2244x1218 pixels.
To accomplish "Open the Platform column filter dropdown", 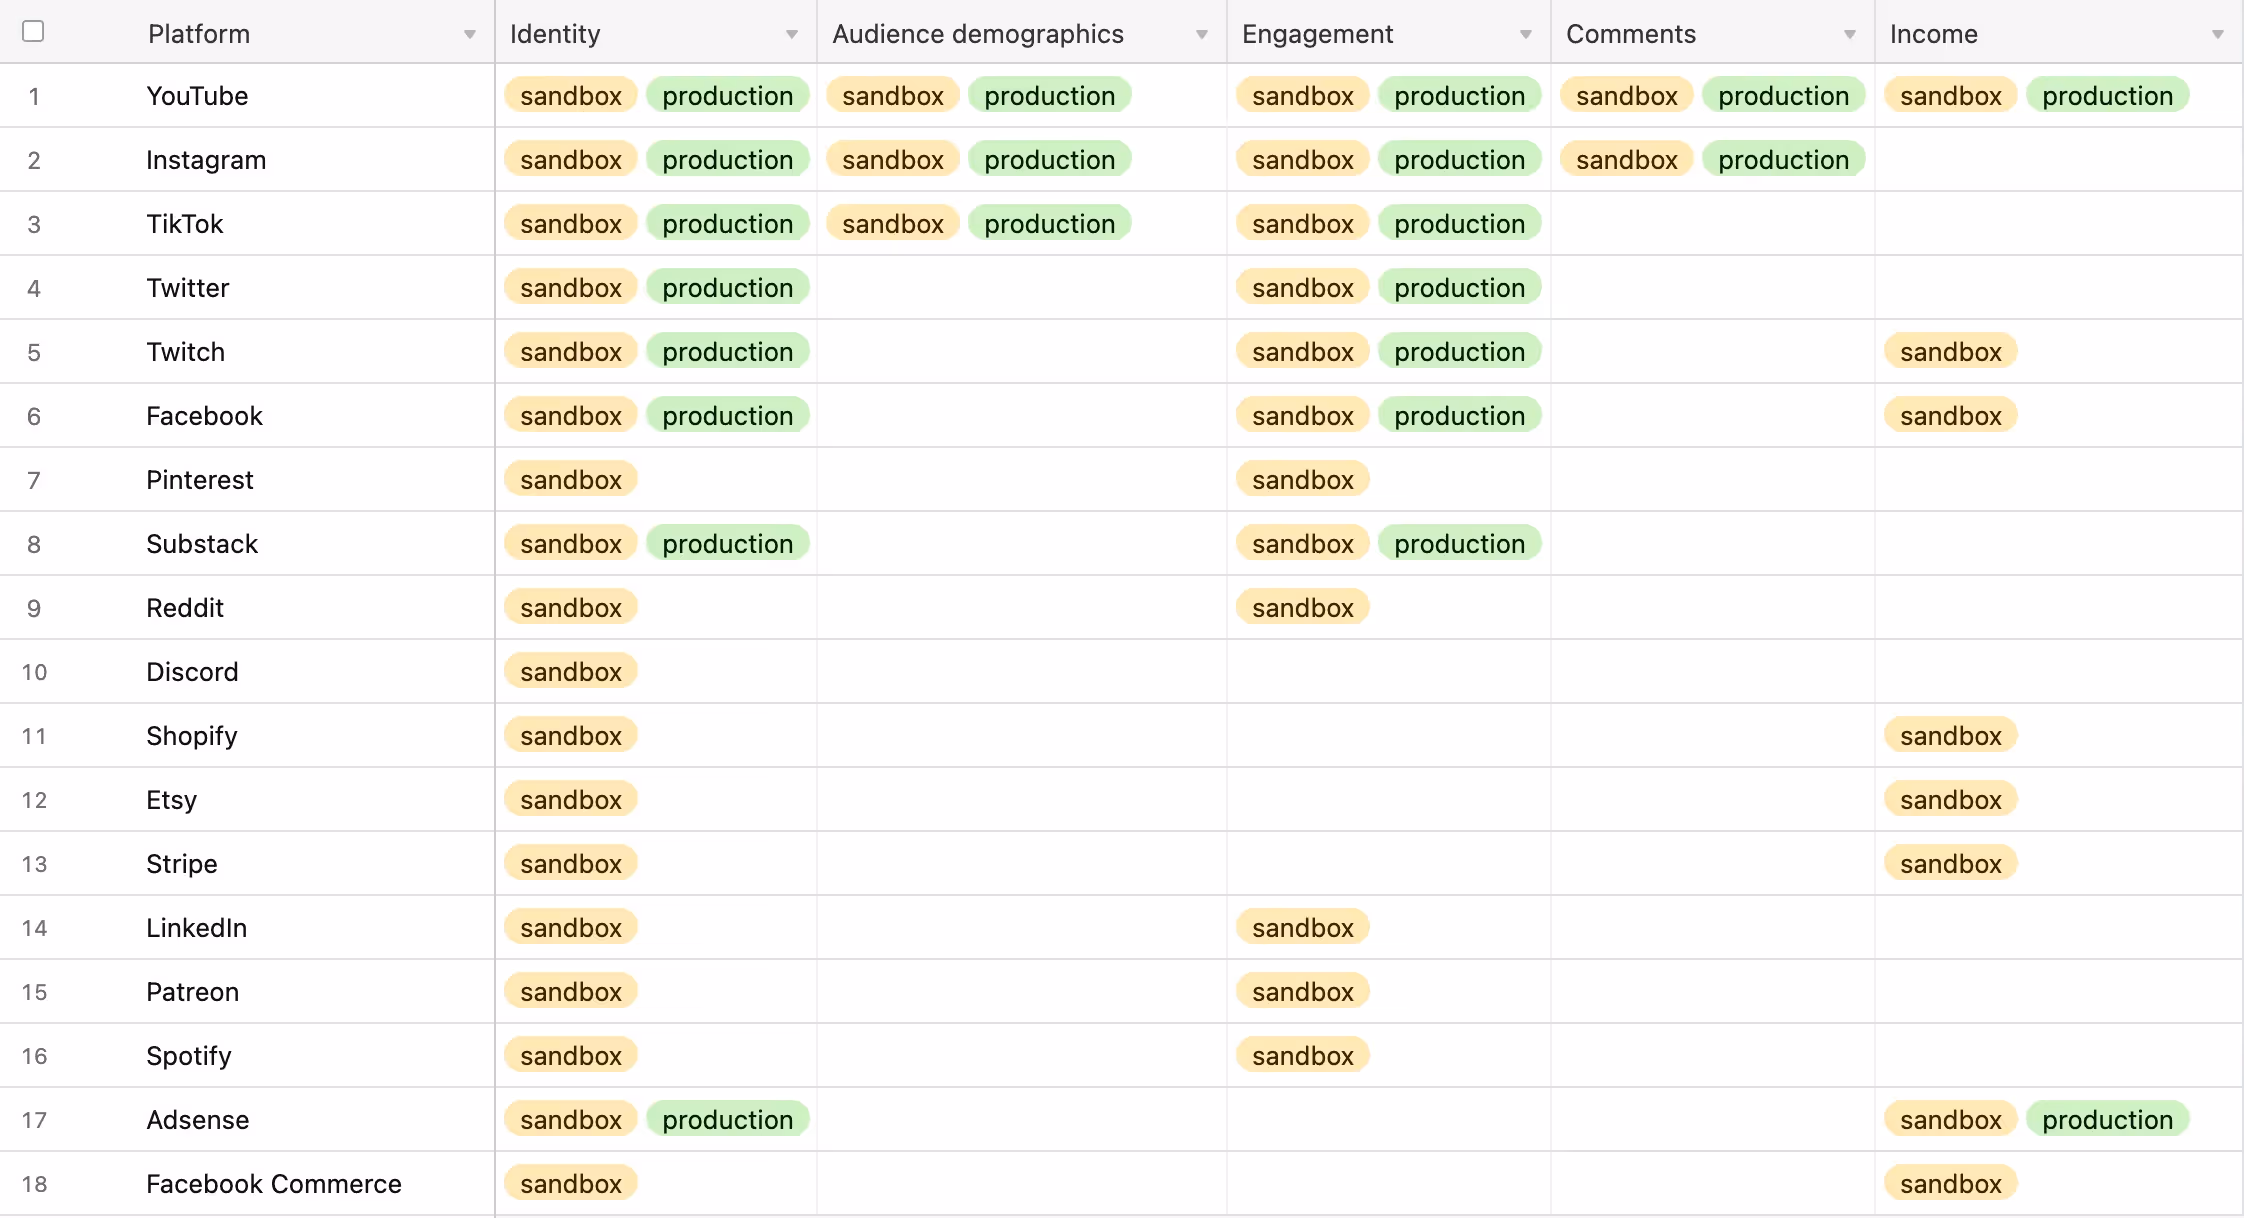I will pos(470,33).
